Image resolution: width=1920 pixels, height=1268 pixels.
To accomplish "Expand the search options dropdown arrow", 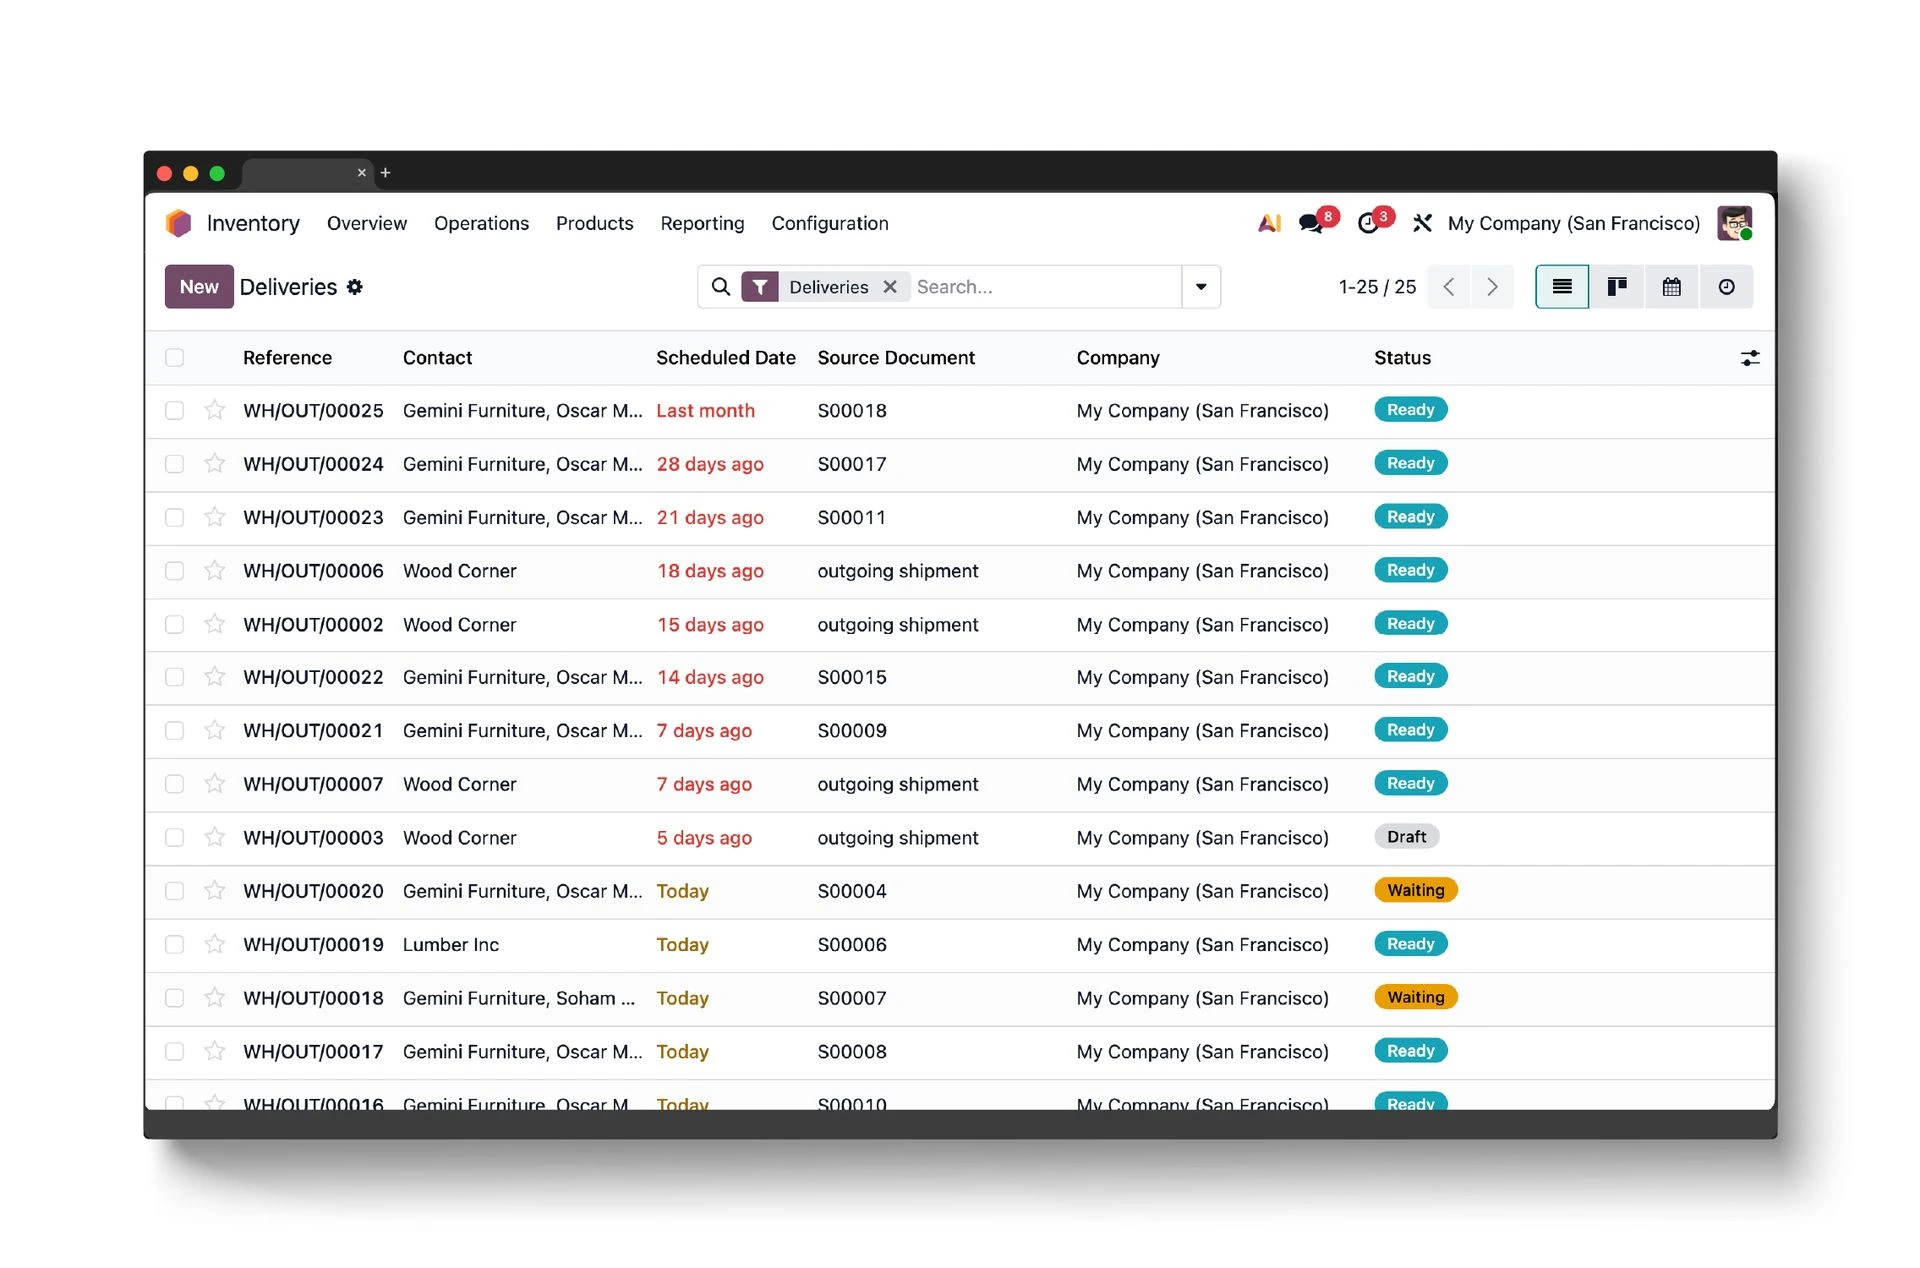I will tap(1201, 287).
